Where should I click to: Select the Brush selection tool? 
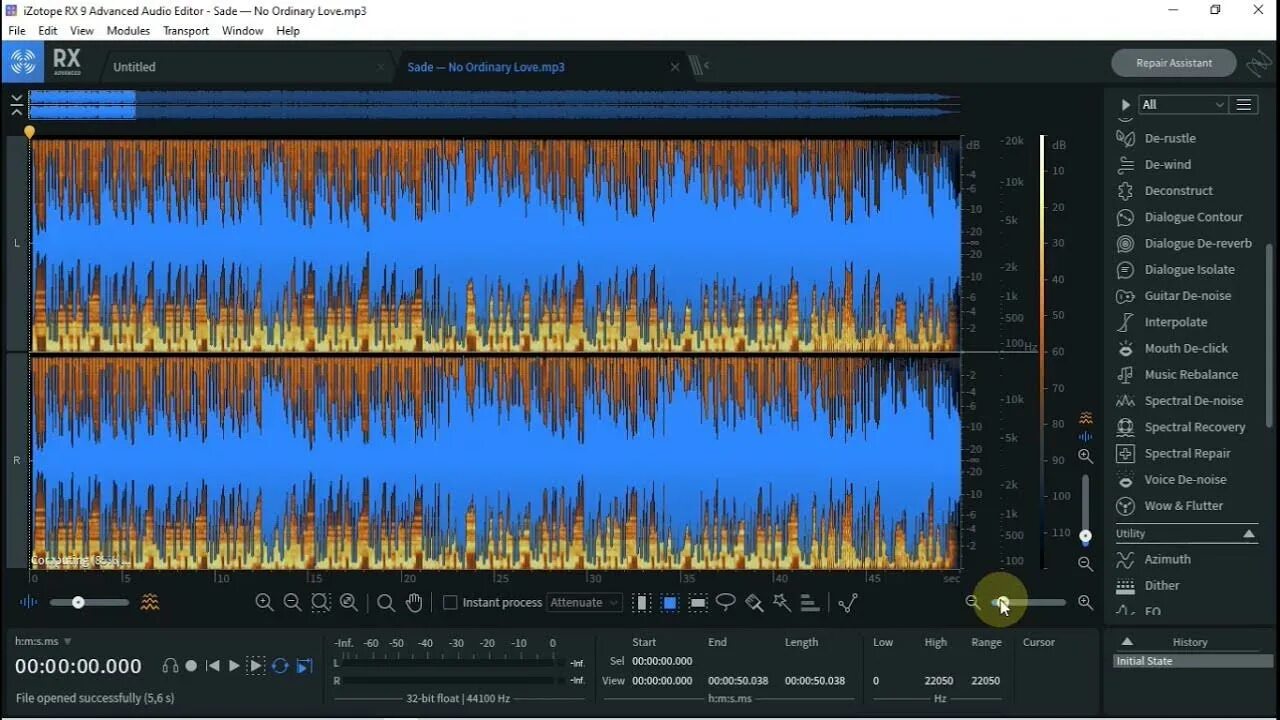[754, 602]
